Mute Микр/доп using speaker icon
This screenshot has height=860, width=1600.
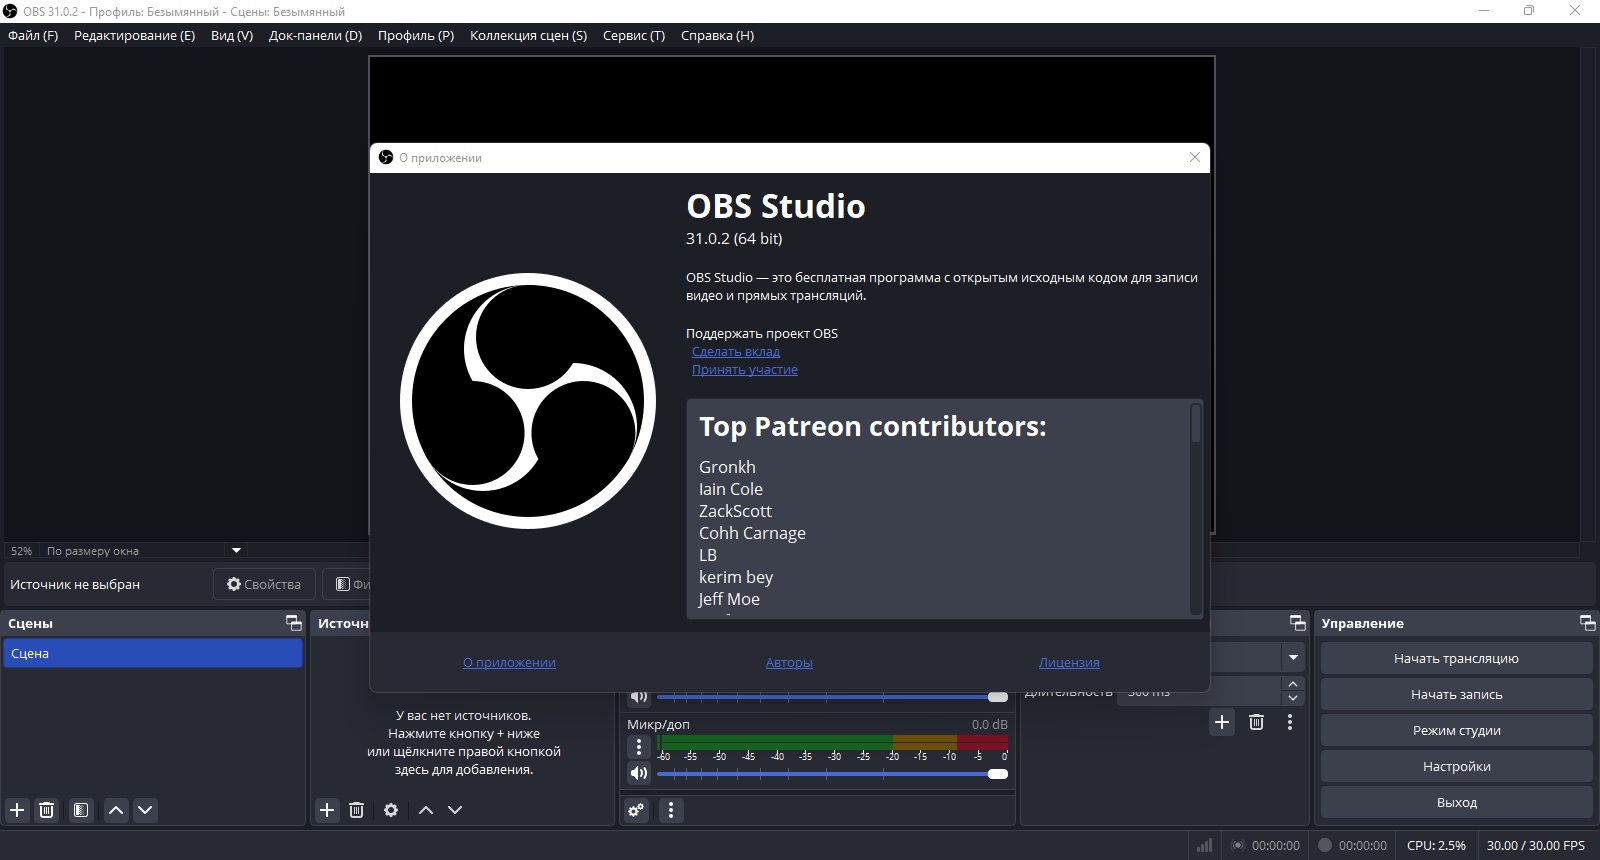click(x=639, y=773)
